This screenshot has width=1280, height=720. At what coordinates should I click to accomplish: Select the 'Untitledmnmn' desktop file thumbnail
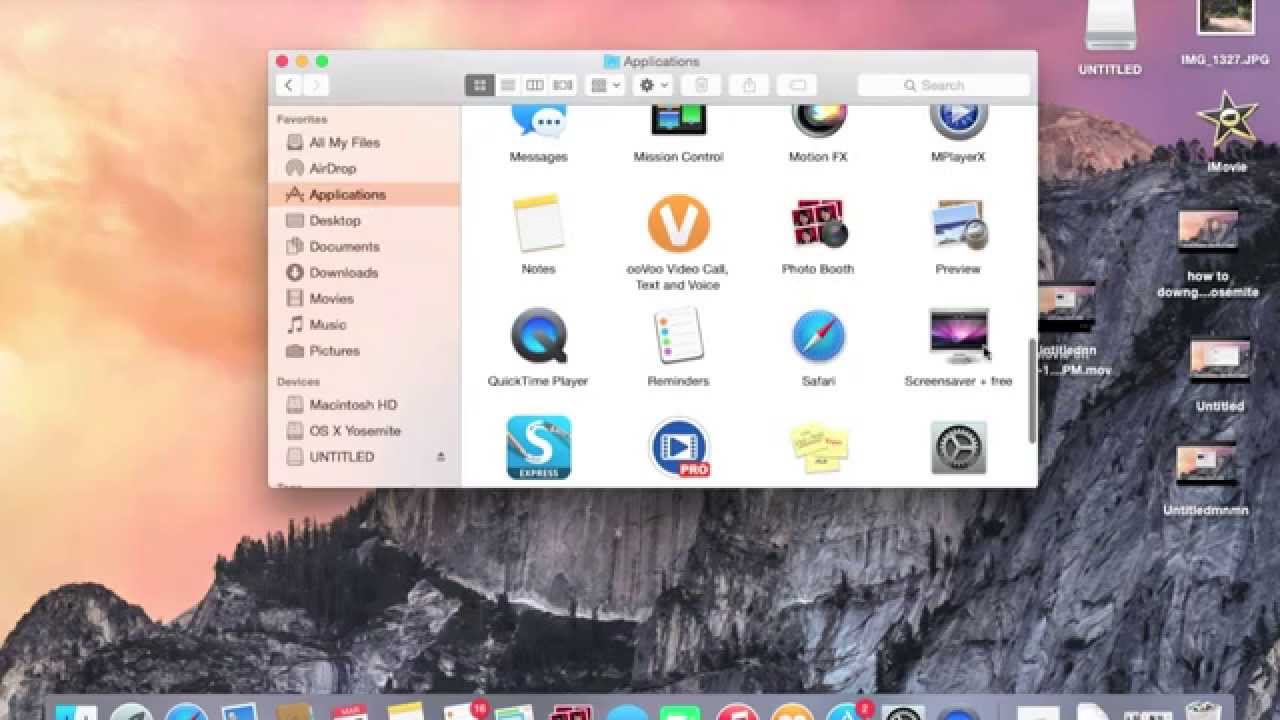point(1207,463)
